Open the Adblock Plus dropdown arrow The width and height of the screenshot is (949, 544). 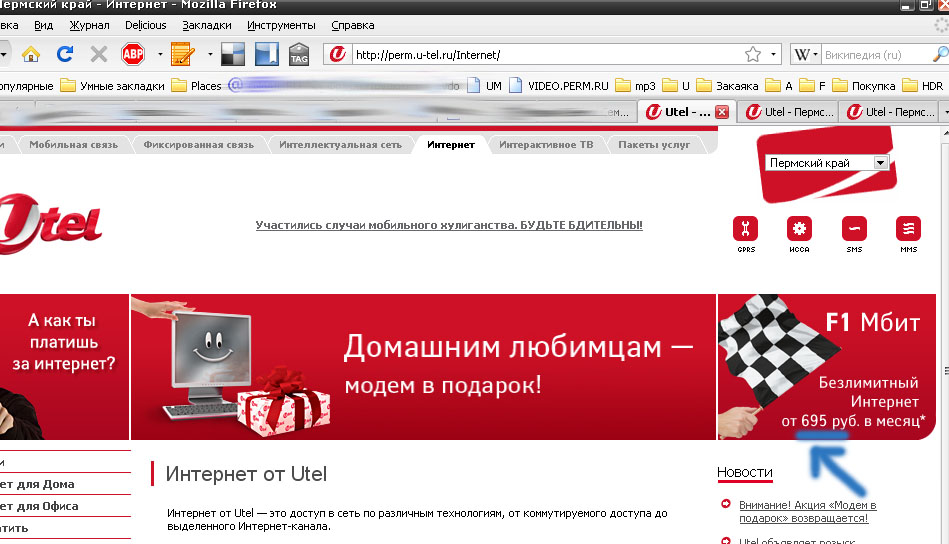[x=160, y=54]
